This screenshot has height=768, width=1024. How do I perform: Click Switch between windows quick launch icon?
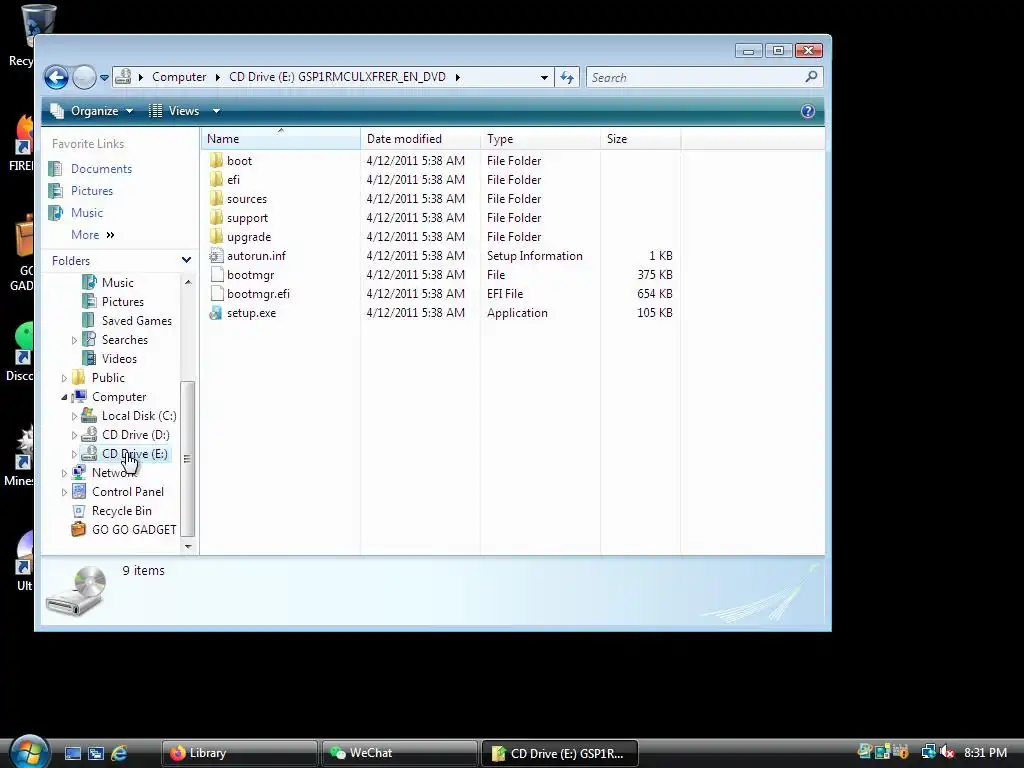point(96,753)
